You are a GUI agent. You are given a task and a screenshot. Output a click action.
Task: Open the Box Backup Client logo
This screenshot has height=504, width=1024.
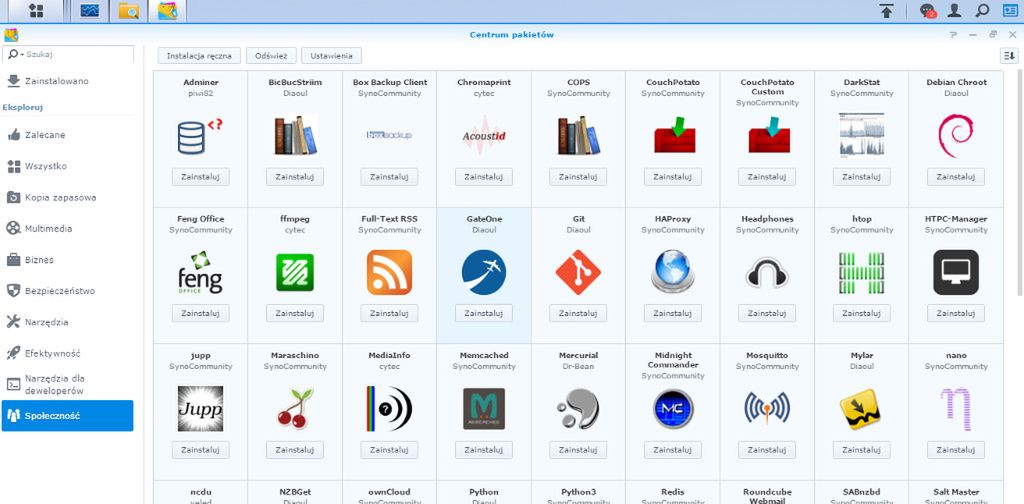(389, 135)
